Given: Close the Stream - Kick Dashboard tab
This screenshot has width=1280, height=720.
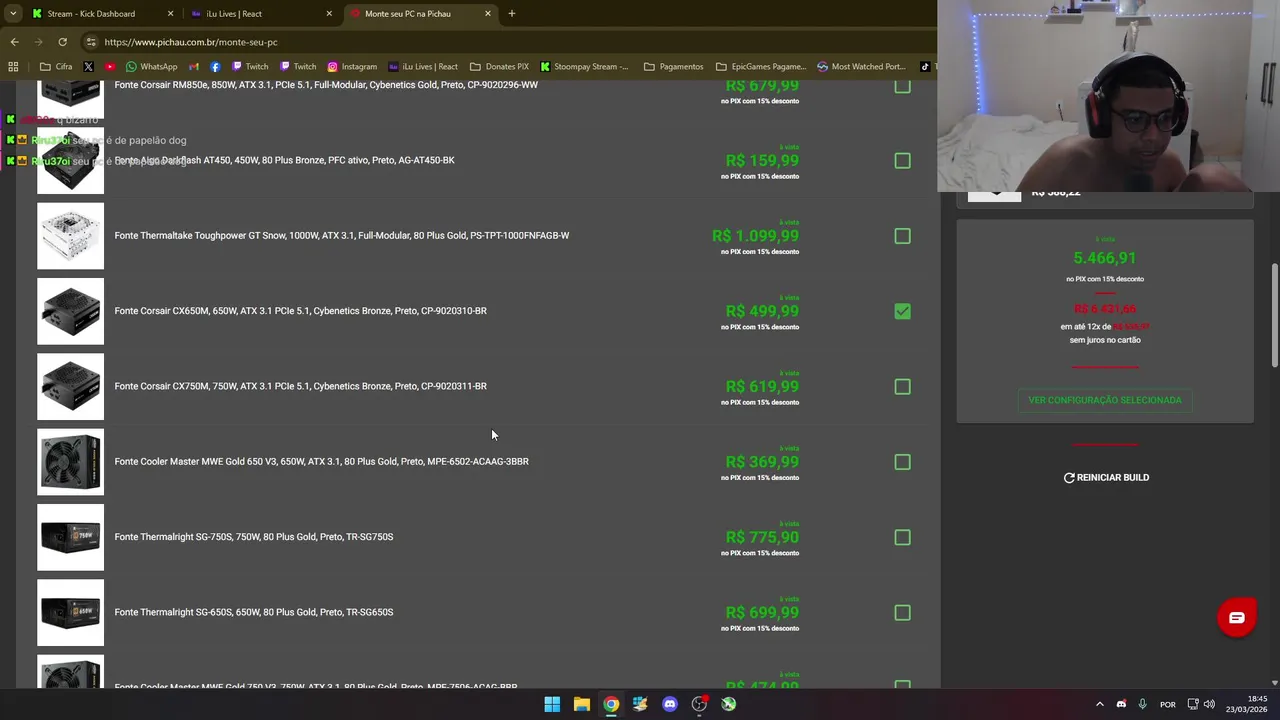Looking at the screenshot, I should (170, 14).
